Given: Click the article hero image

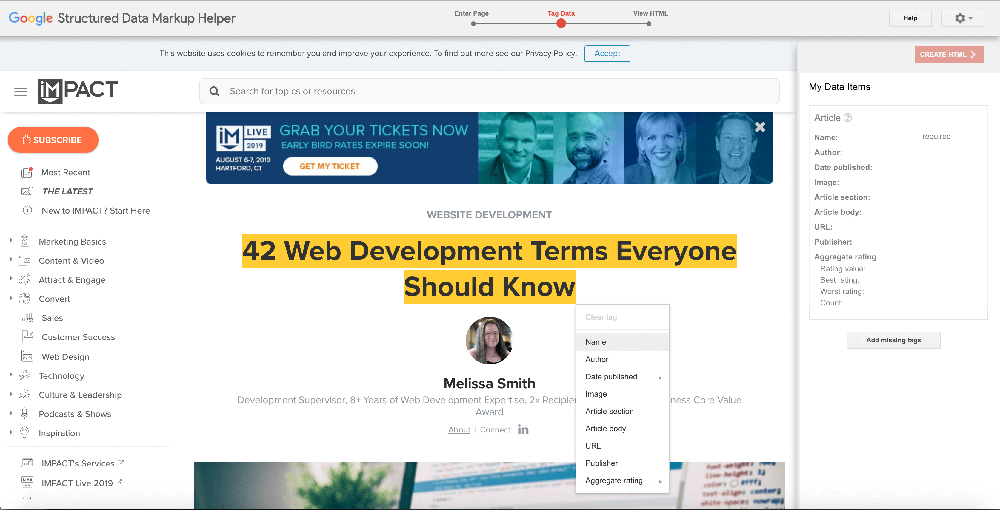Looking at the screenshot, I should tap(489, 484).
